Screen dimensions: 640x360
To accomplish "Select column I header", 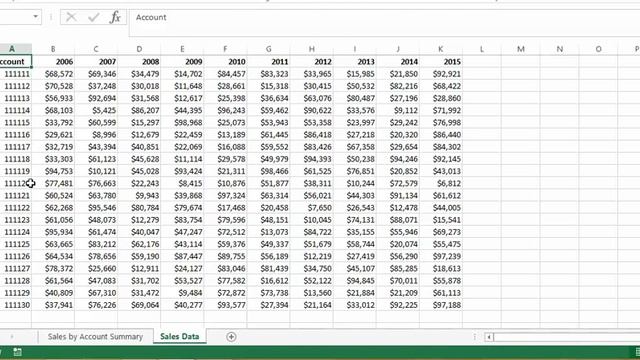I will (x=355, y=49).
